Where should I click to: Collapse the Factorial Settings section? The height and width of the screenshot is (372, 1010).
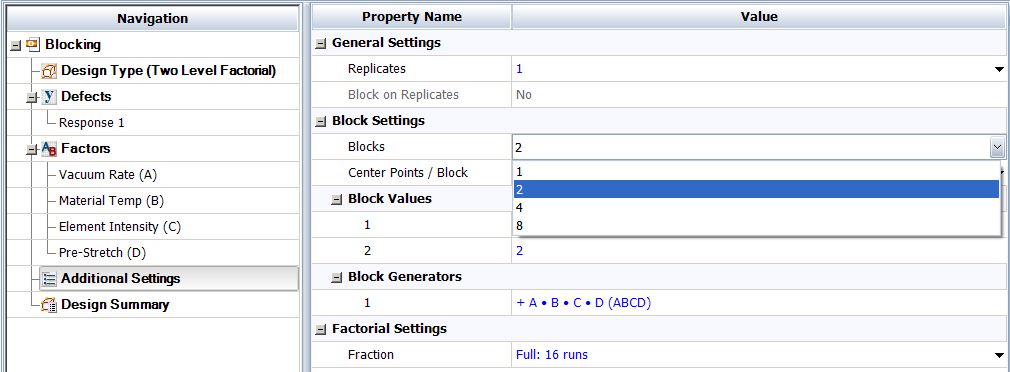pyautogui.click(x=320, y=330)
